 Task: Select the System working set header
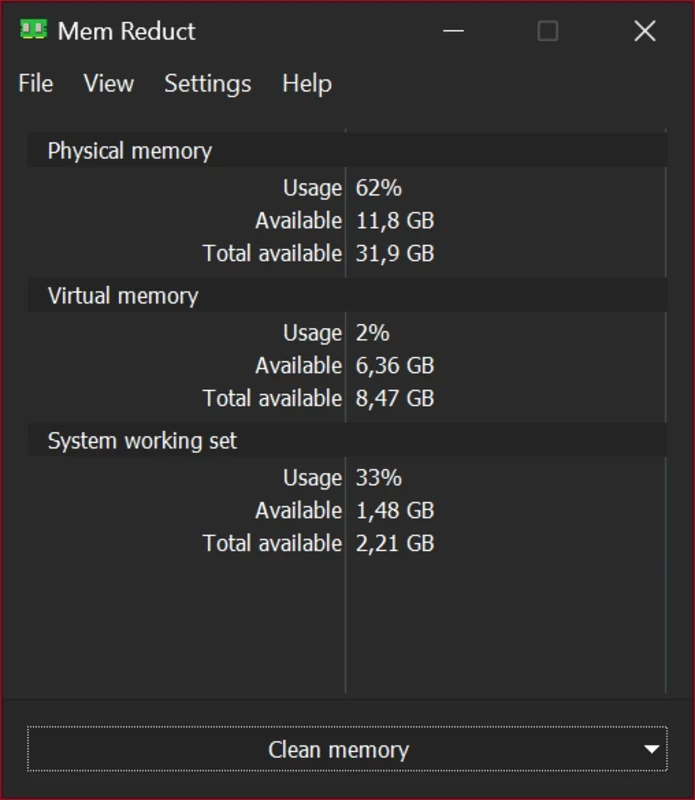point(142,441)
